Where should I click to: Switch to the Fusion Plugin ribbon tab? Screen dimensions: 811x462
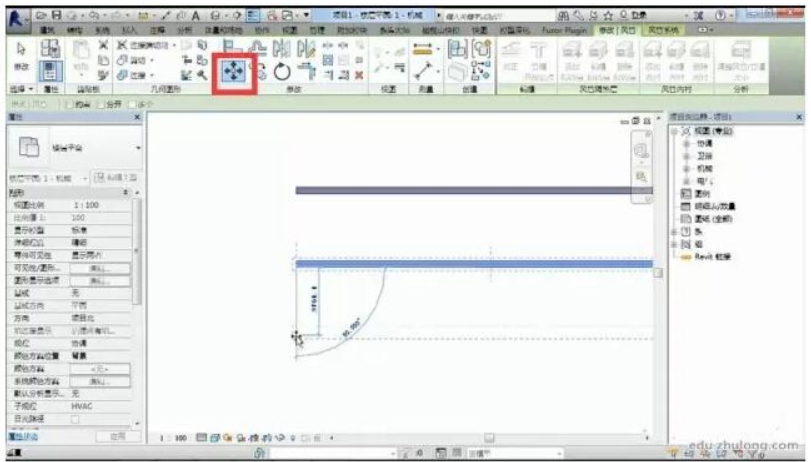click(566, 32)
